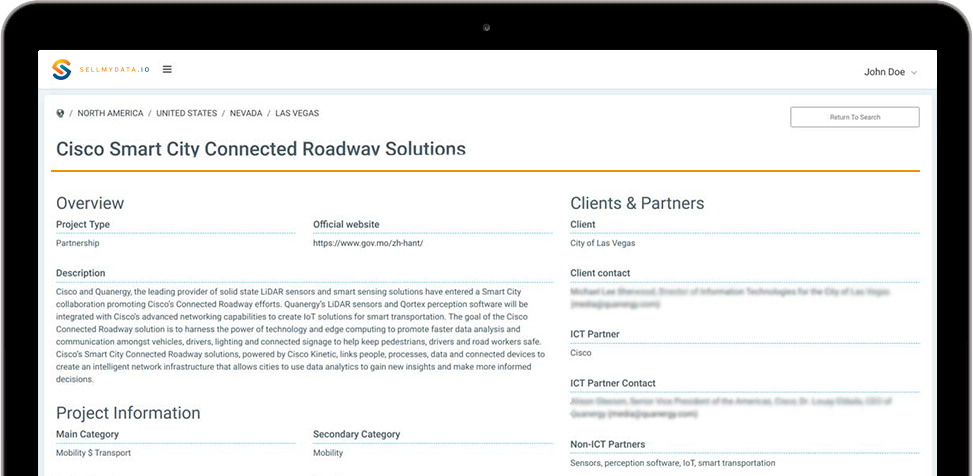
Task: Click the Non-ICT Partners sensors value
Action: click(673, 463)
